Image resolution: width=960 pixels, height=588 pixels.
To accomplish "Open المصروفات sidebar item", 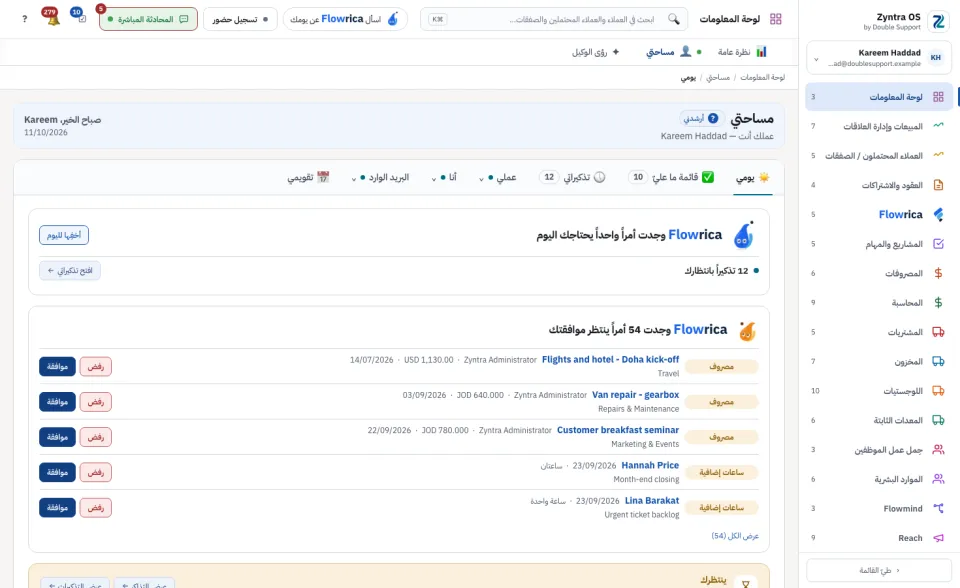I will point(879,273).
